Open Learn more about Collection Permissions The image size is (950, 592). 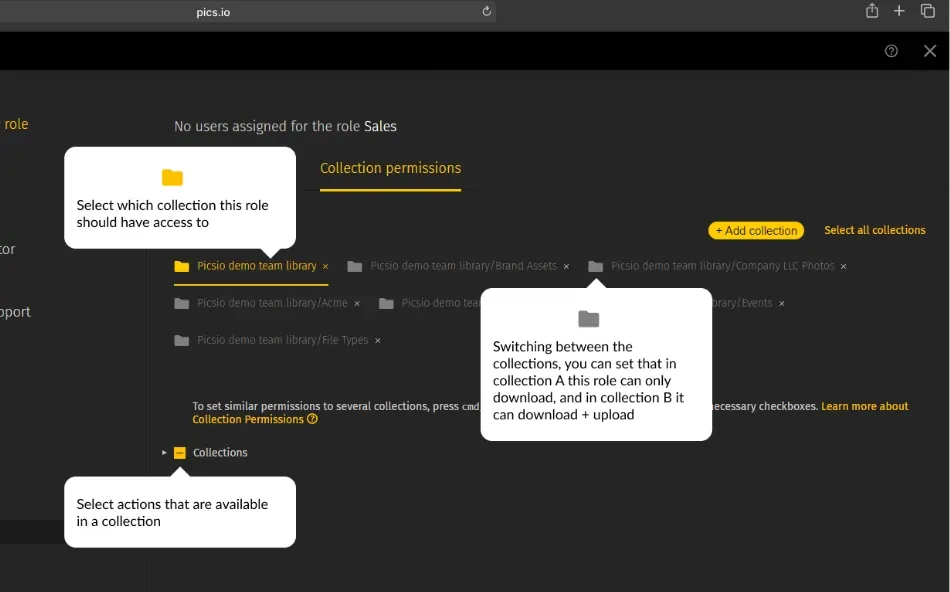coord(866,406)
